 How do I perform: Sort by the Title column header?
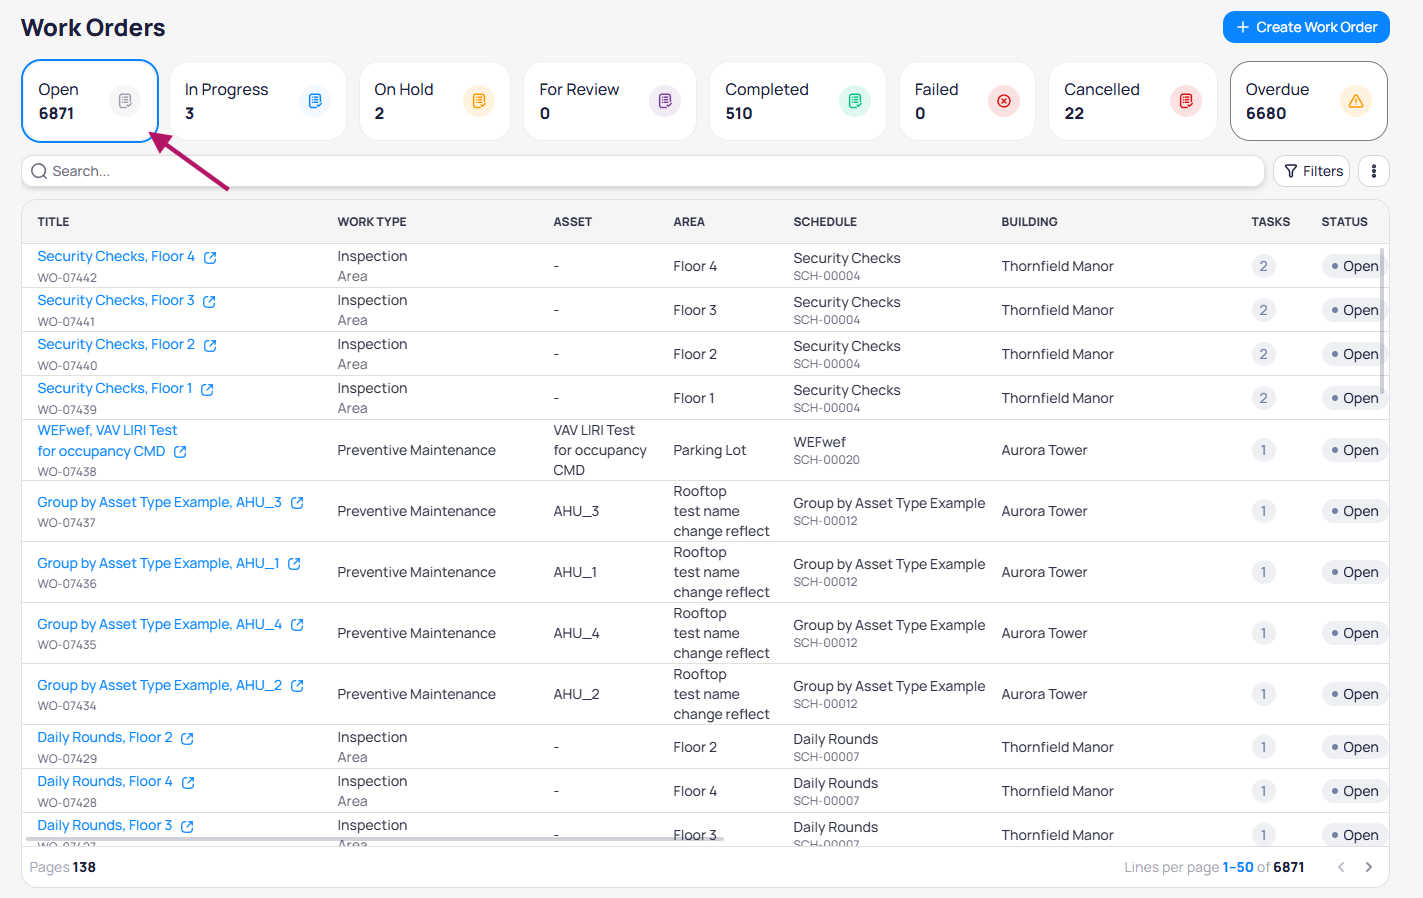53,222
